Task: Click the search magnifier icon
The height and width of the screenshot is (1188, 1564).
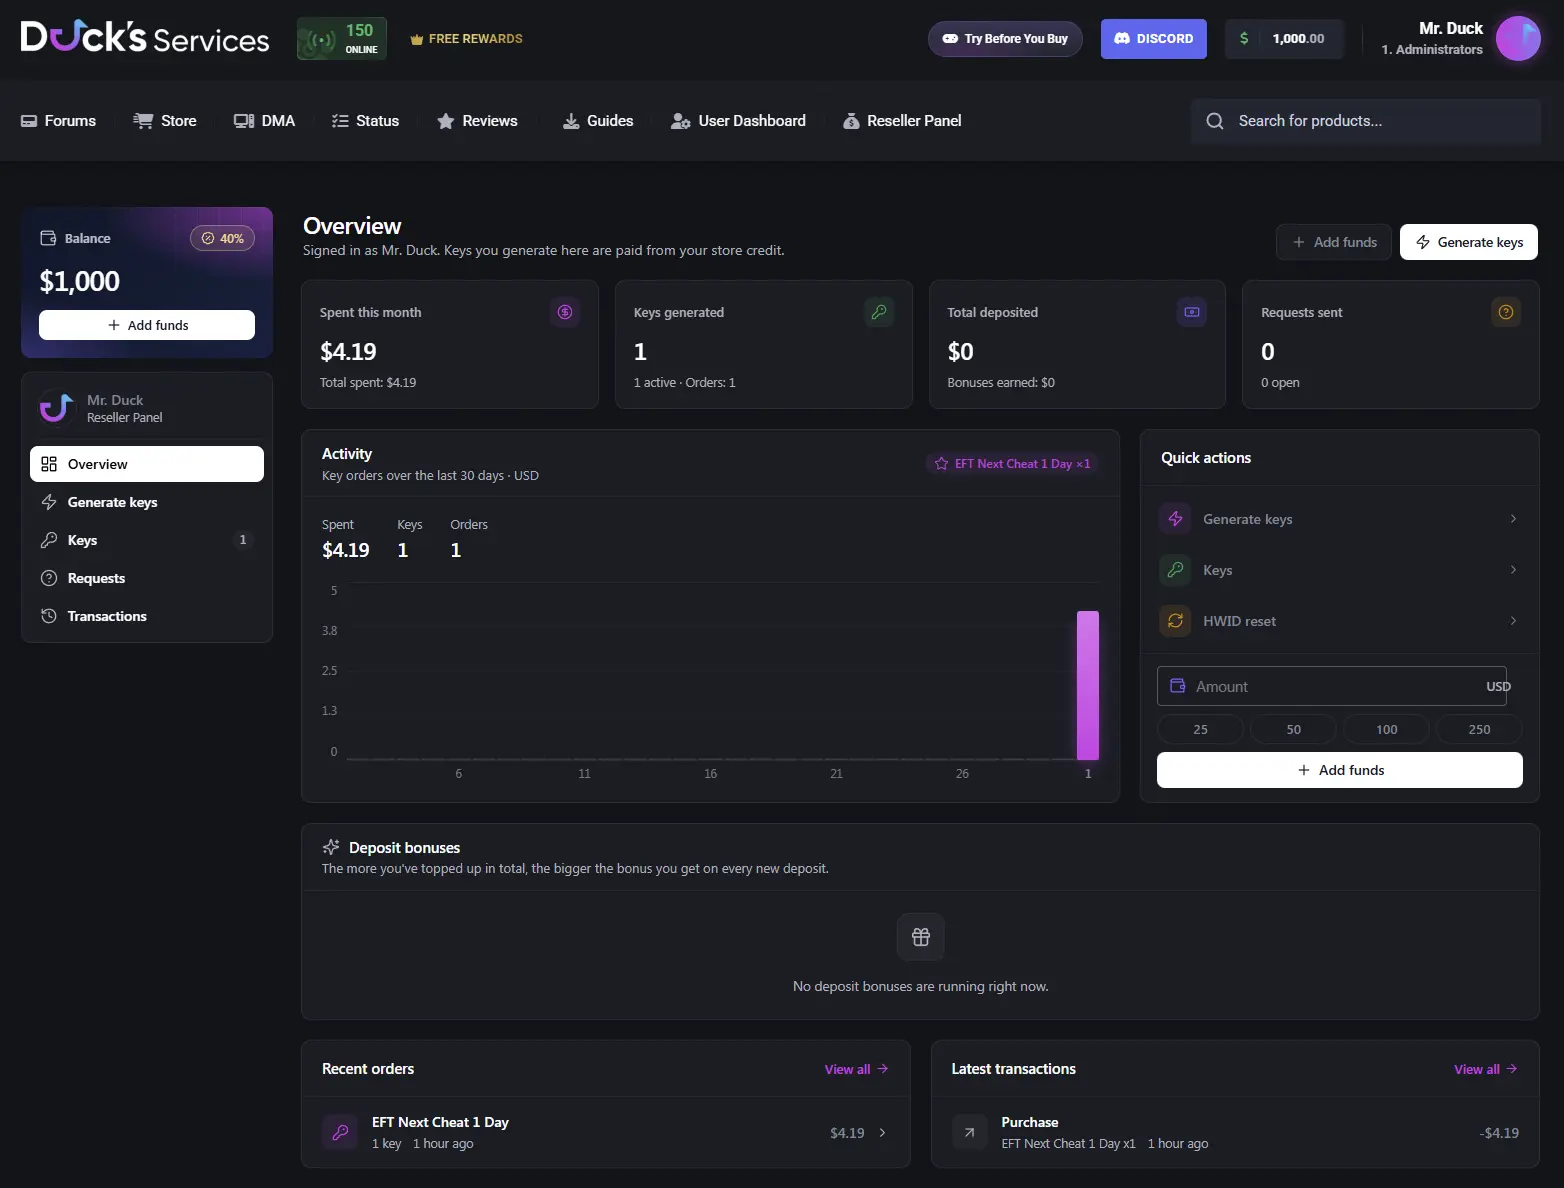Action: pyautogui.click(x=1215, y=121)
